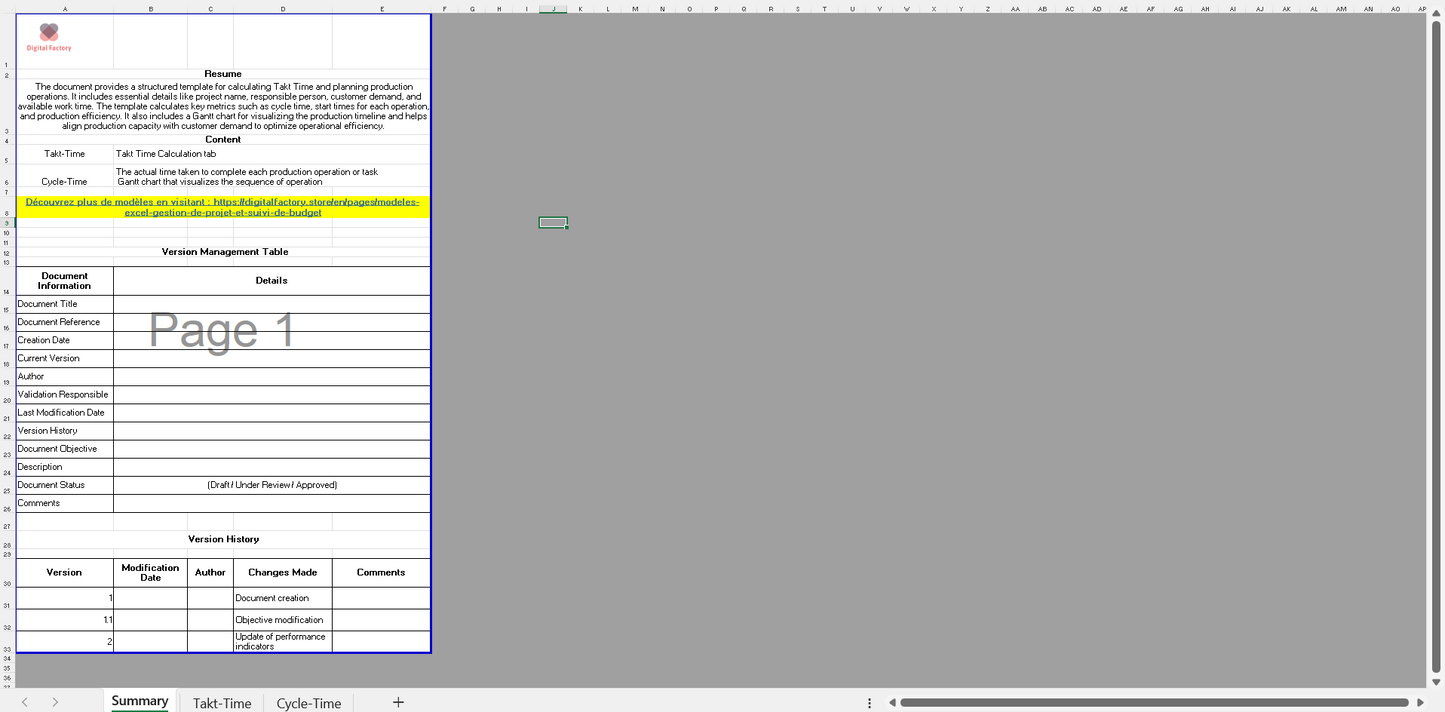Open the Cycle-Time sheet tab

[x=309, y=703]
